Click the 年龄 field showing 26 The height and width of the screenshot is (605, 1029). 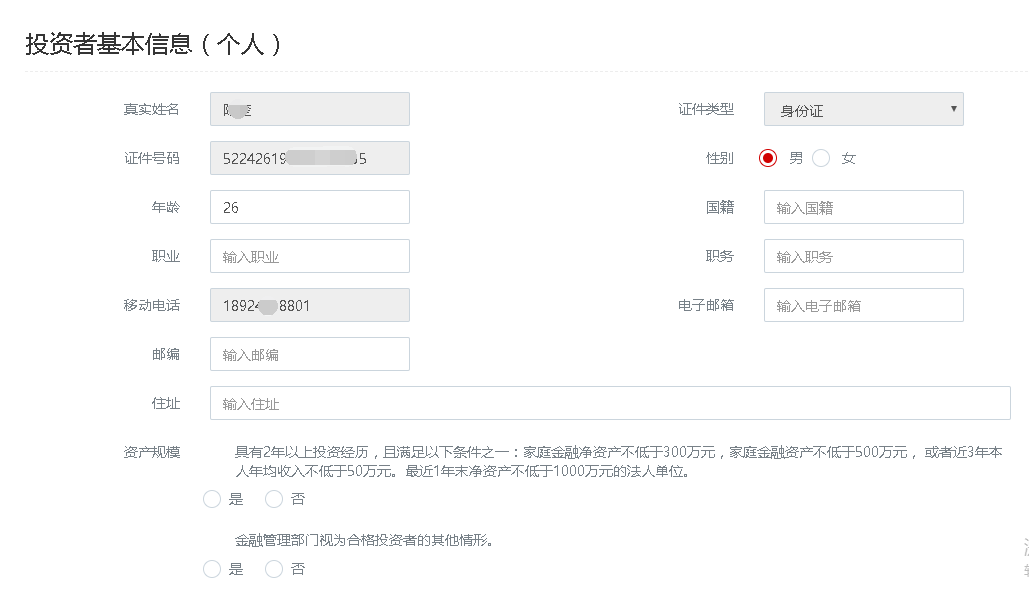pyautogui.click(x=309, y=207)
